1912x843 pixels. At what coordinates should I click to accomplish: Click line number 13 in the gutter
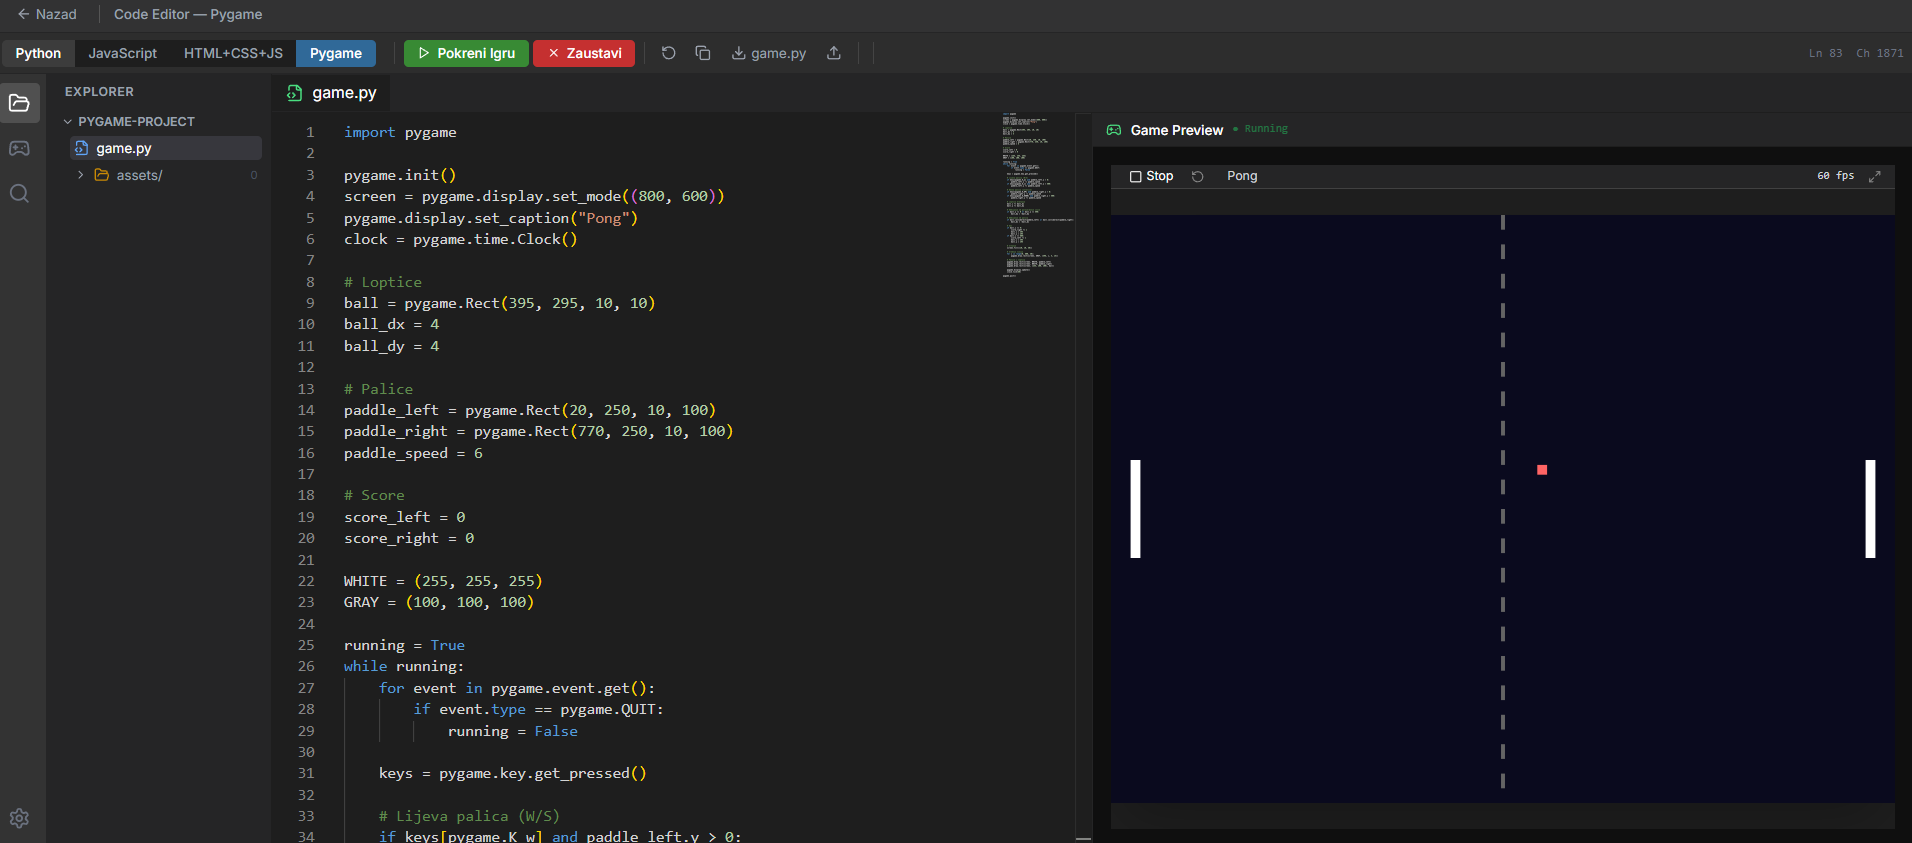pyautogui.click(x=306, y=389)
